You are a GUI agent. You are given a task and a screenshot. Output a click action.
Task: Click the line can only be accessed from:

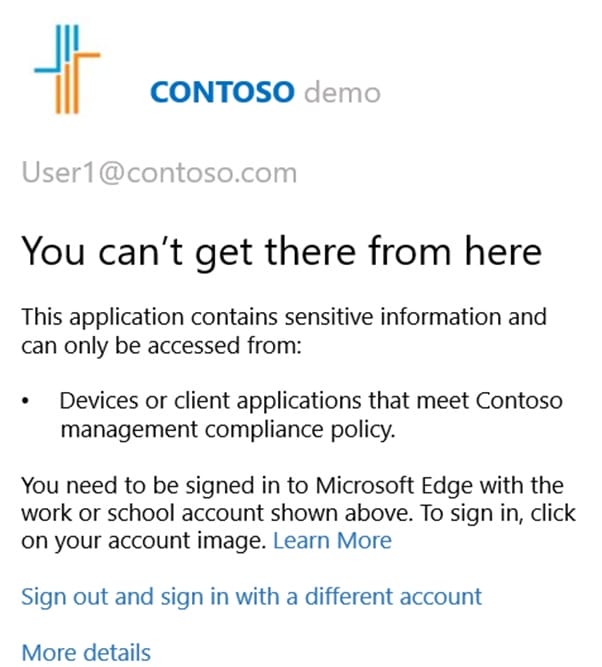tap(162, 345)
